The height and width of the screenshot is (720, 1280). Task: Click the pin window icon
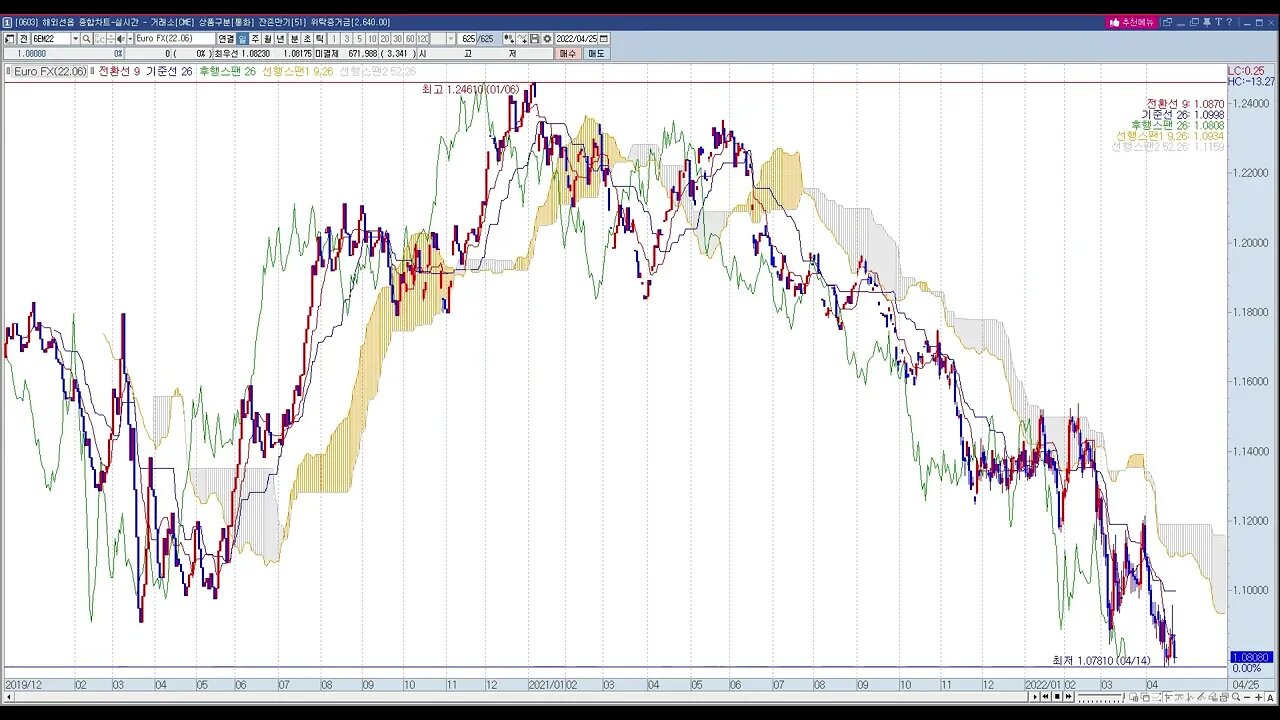coord(1207,22)
